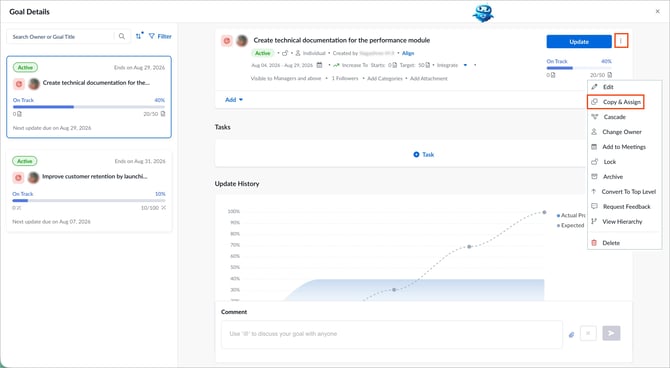Click owner avatar on the retention card
The width and height of the screenshot is (670, 368).
coord(33,177)
